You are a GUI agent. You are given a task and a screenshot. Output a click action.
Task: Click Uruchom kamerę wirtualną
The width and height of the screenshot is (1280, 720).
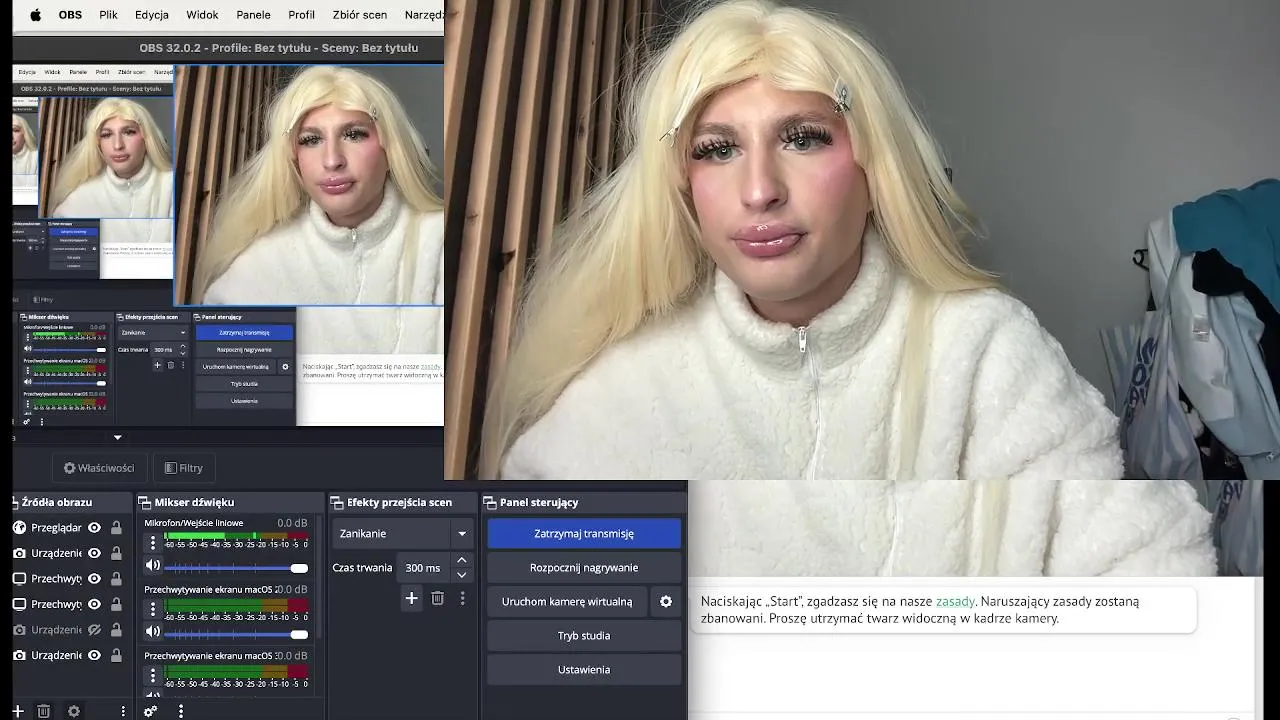tap(567, 601)
